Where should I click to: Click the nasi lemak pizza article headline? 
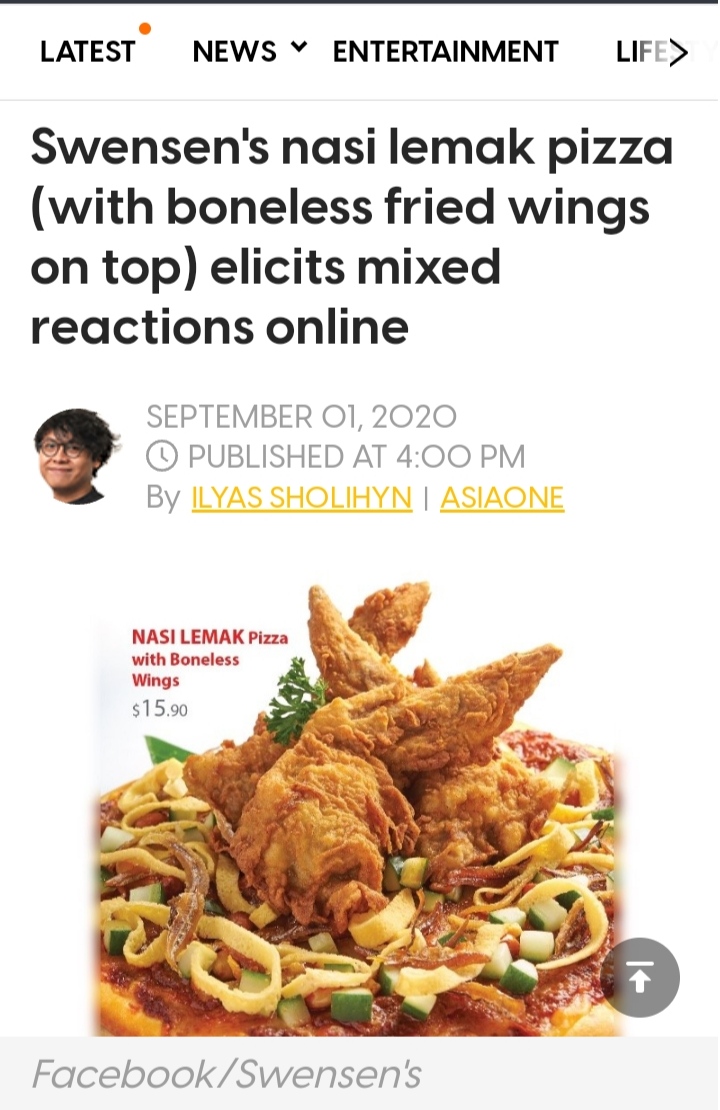click(x=351, y=237)
